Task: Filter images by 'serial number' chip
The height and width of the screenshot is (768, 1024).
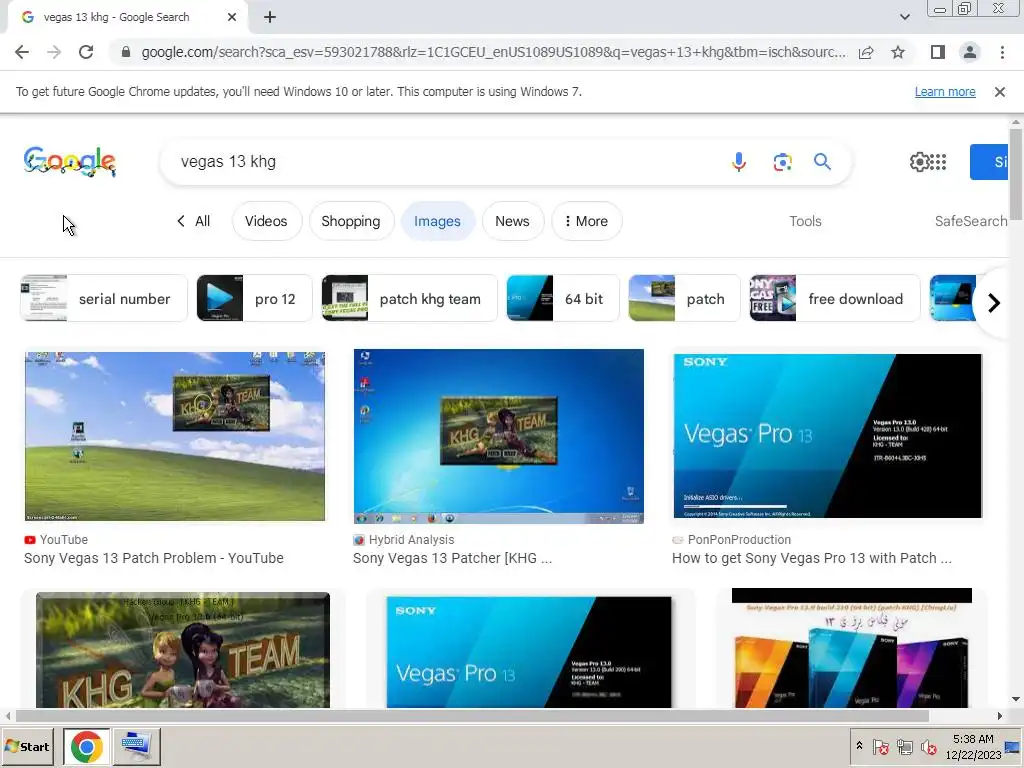Action: click(104, 298)
